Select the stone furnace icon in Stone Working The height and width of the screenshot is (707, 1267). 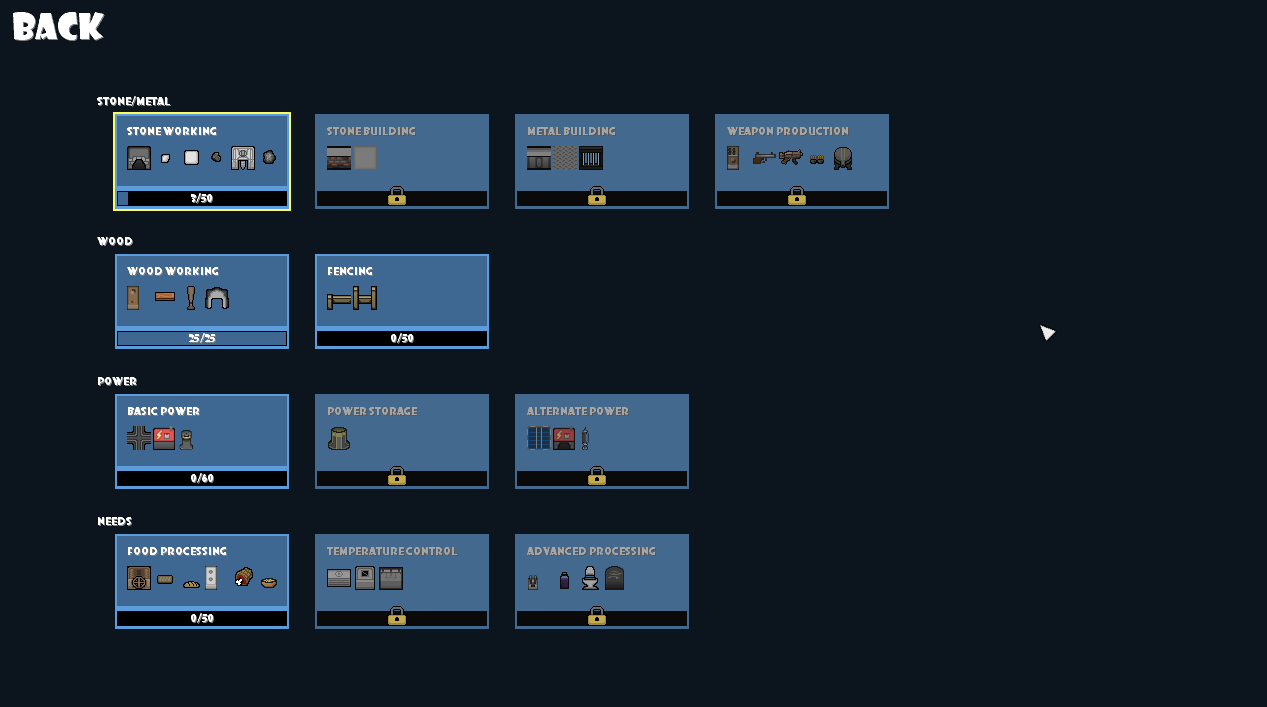[139, 158]
